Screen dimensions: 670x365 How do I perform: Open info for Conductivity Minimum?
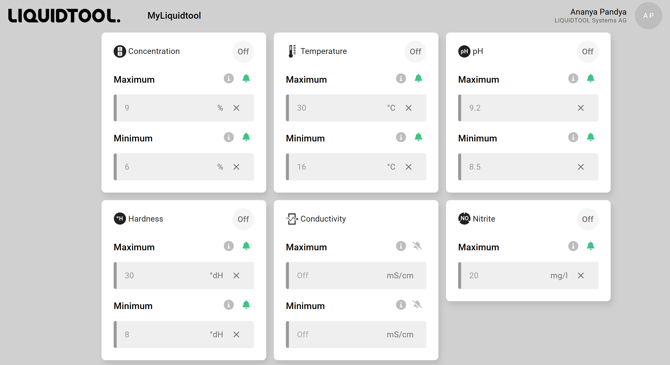[x=401, y=305]
